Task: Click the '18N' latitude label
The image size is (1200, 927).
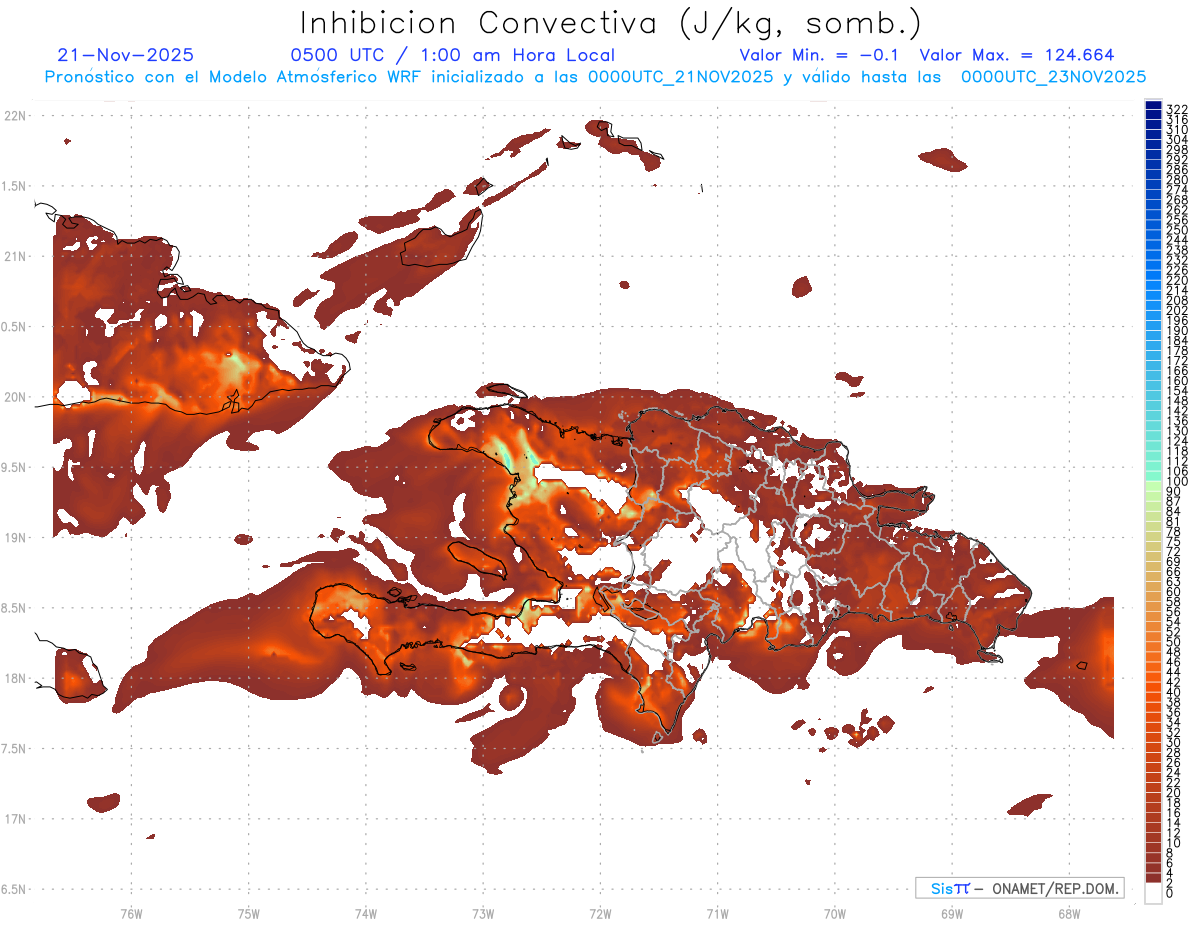Action: click(15, 678)
